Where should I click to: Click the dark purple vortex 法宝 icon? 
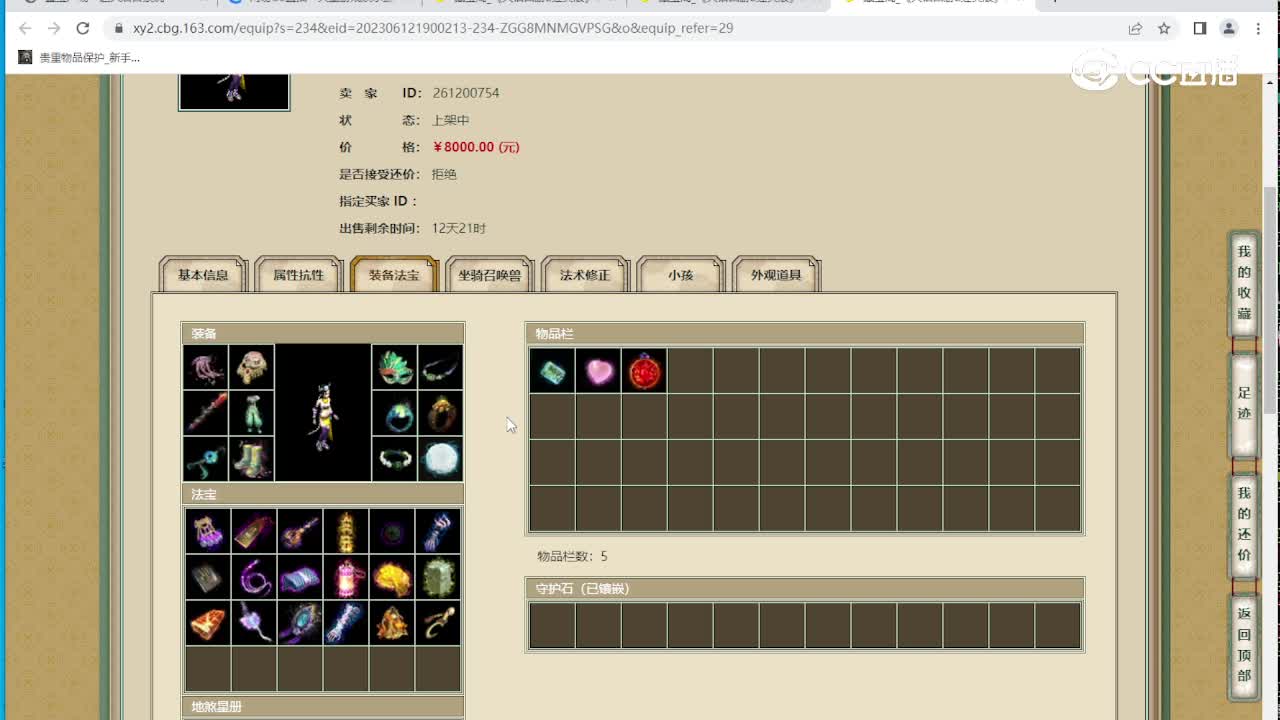click(x=392, y=531)
